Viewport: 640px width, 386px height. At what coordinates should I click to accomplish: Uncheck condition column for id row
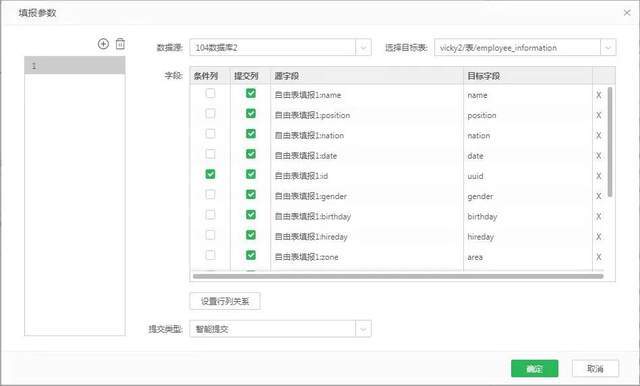point(210,174)
